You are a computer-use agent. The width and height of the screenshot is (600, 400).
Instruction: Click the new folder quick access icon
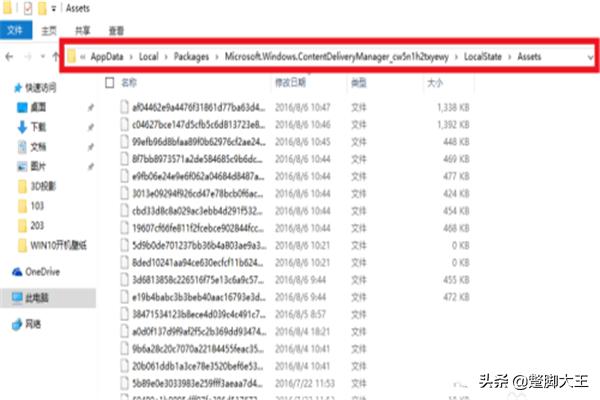[42, 8]
